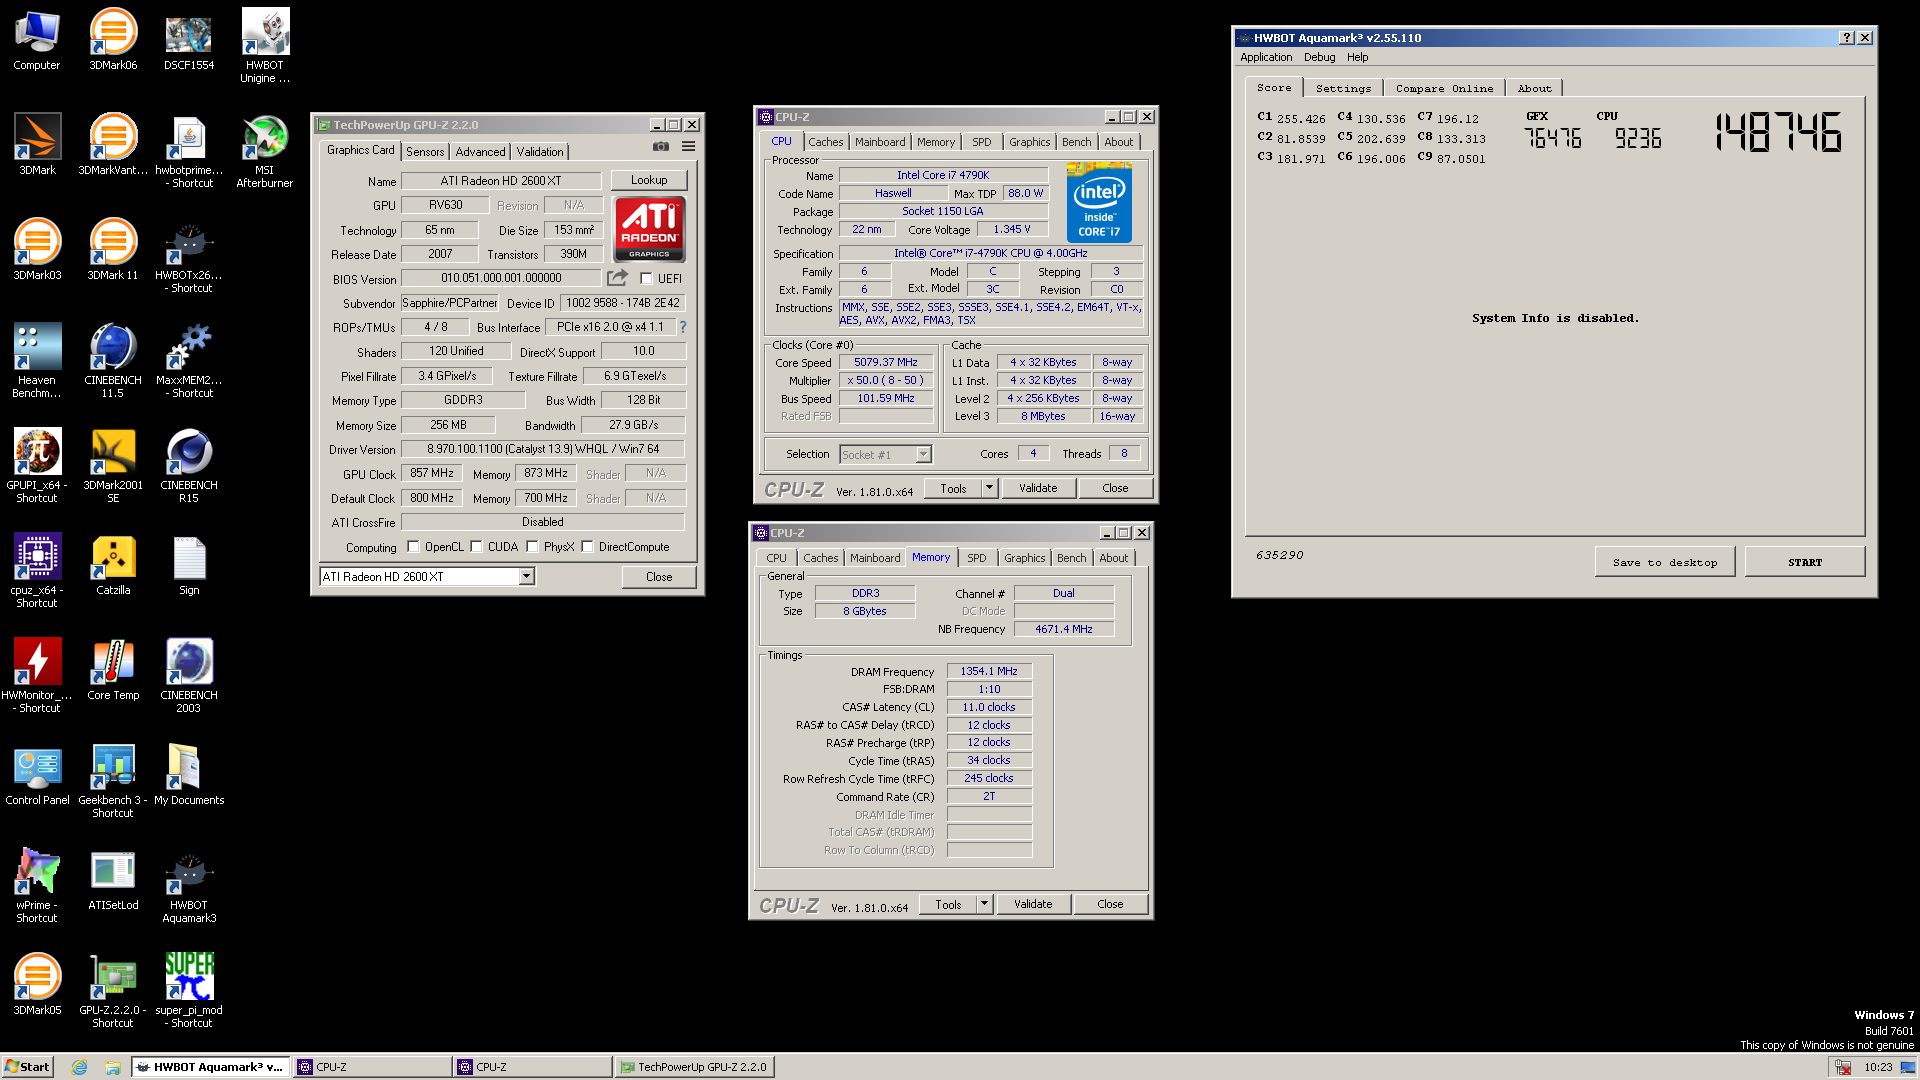This screenshot has width=1920, height=1080.
Task: Click the ATI Radeon logo in GPU-Z
Action: pyautogui.click(x=649, y=229)
